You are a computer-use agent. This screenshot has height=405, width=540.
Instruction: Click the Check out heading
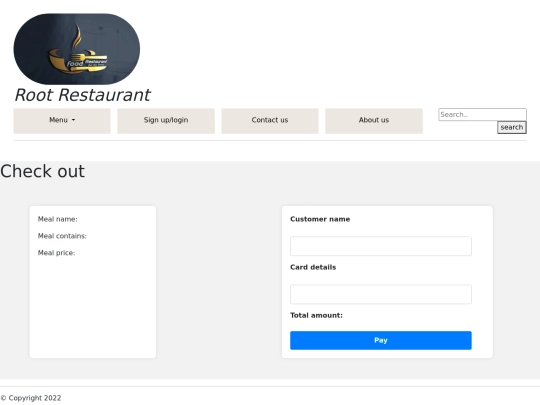click(x=42, y=171)
